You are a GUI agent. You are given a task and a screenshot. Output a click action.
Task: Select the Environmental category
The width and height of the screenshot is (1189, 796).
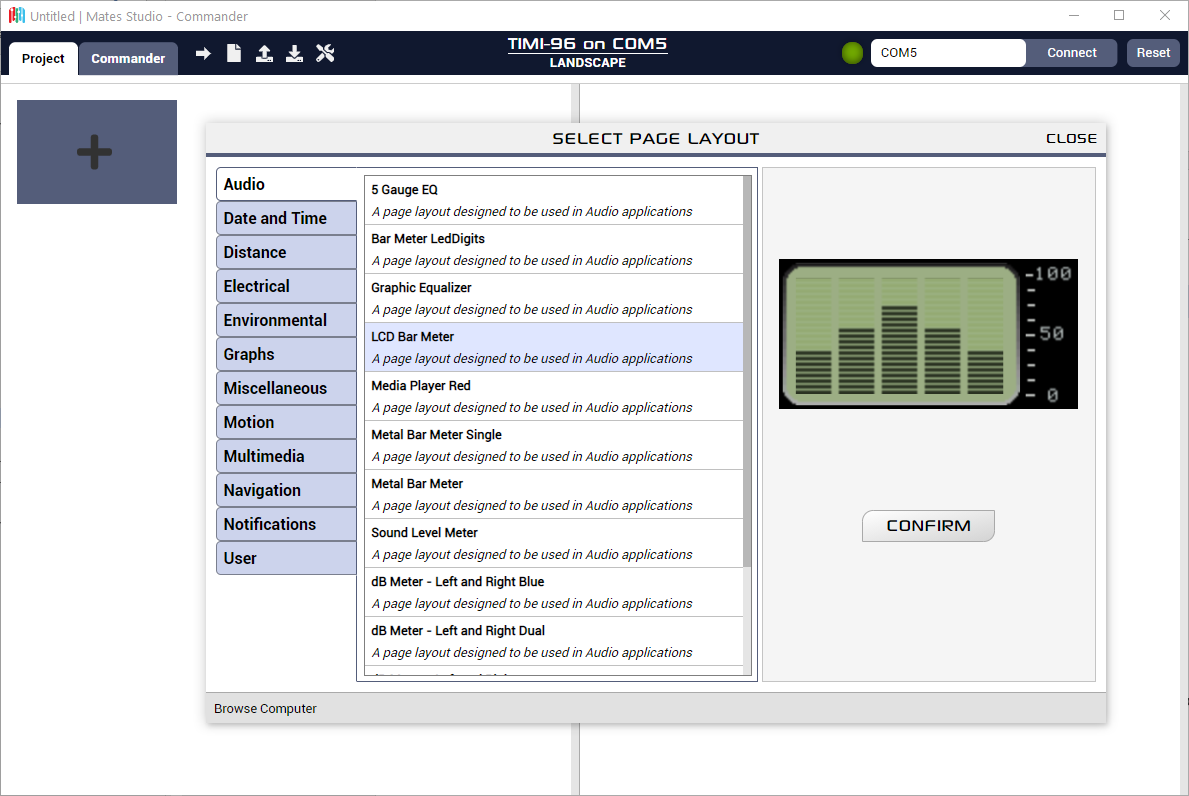click(x=287, y=321)
